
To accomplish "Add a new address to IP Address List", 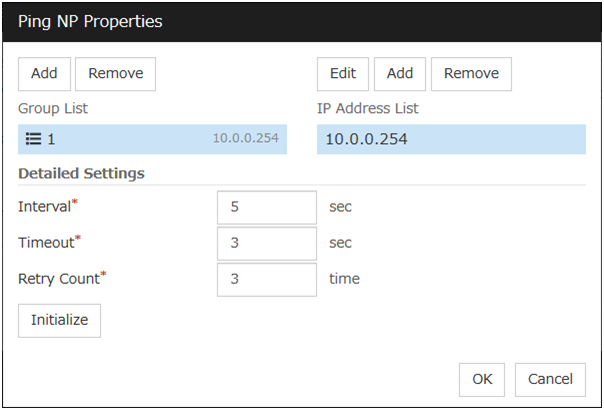I will point(400,73).
